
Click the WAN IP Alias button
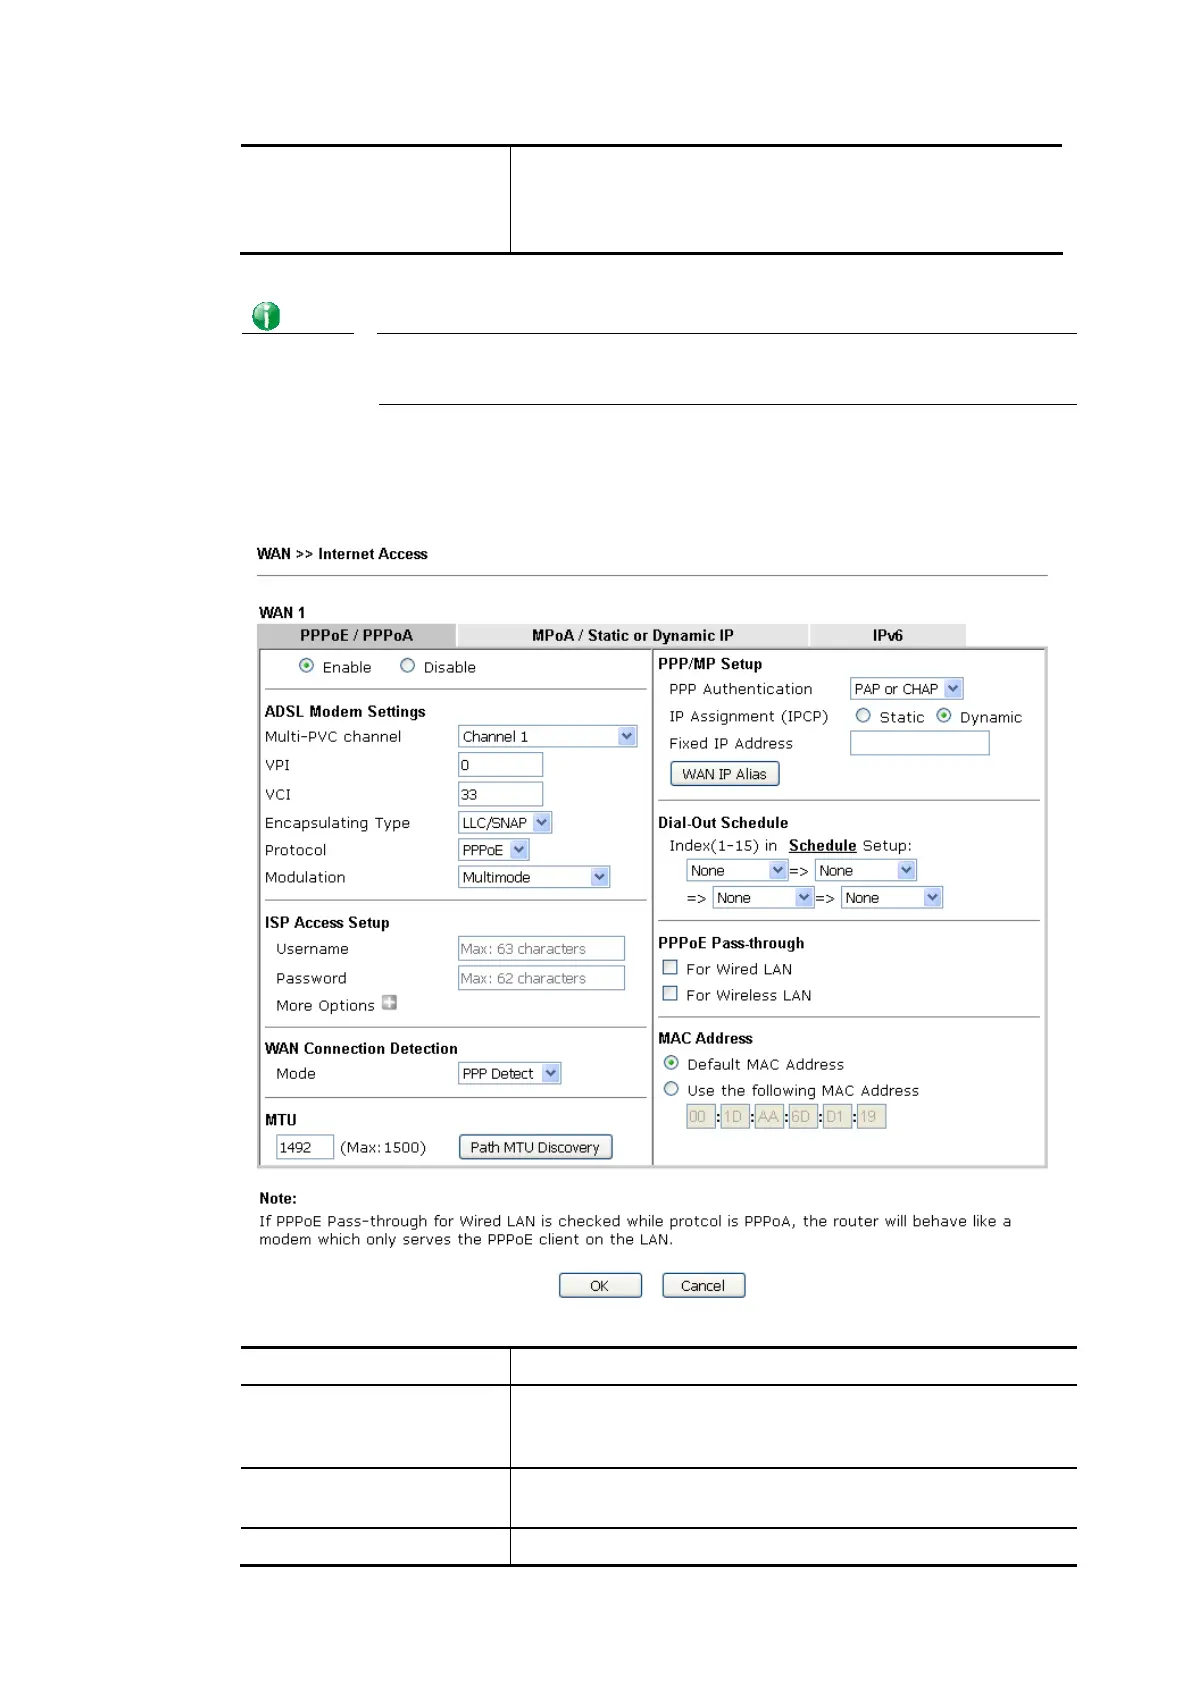click(725, 774)
